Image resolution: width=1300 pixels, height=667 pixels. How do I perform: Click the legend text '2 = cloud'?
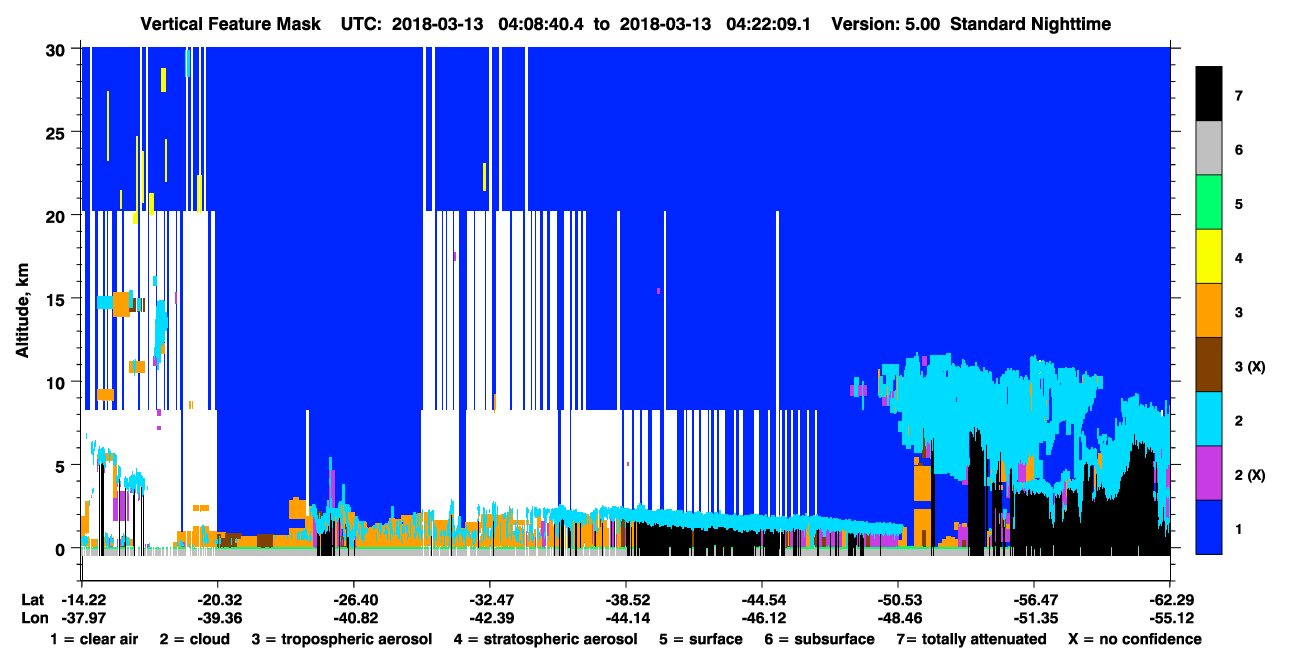pos(194,639)
